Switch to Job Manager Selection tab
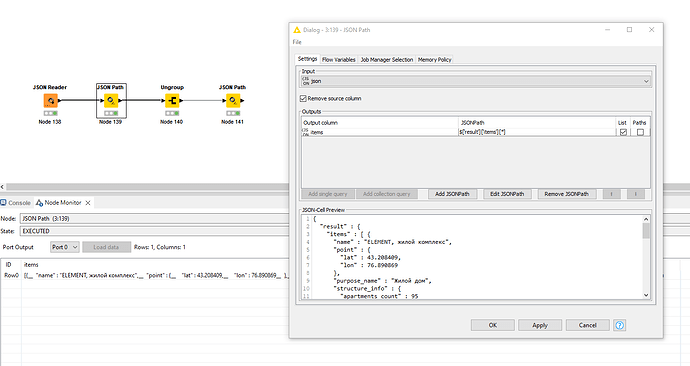690x366 pixels. click(x=387, y=59)
